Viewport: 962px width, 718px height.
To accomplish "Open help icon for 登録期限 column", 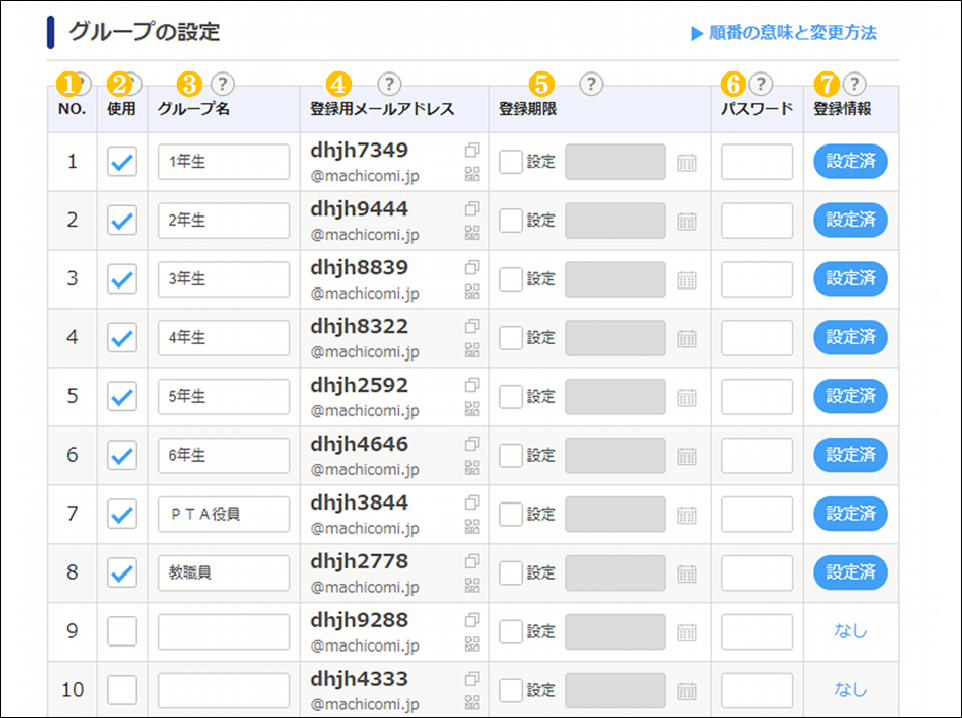I will (x=591, y=84).
